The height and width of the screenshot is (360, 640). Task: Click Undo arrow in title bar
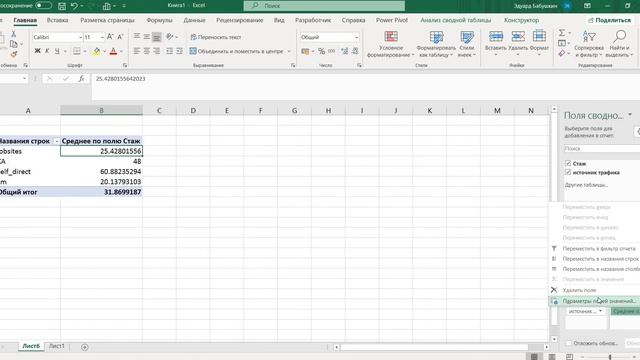[x=74, y=6]
